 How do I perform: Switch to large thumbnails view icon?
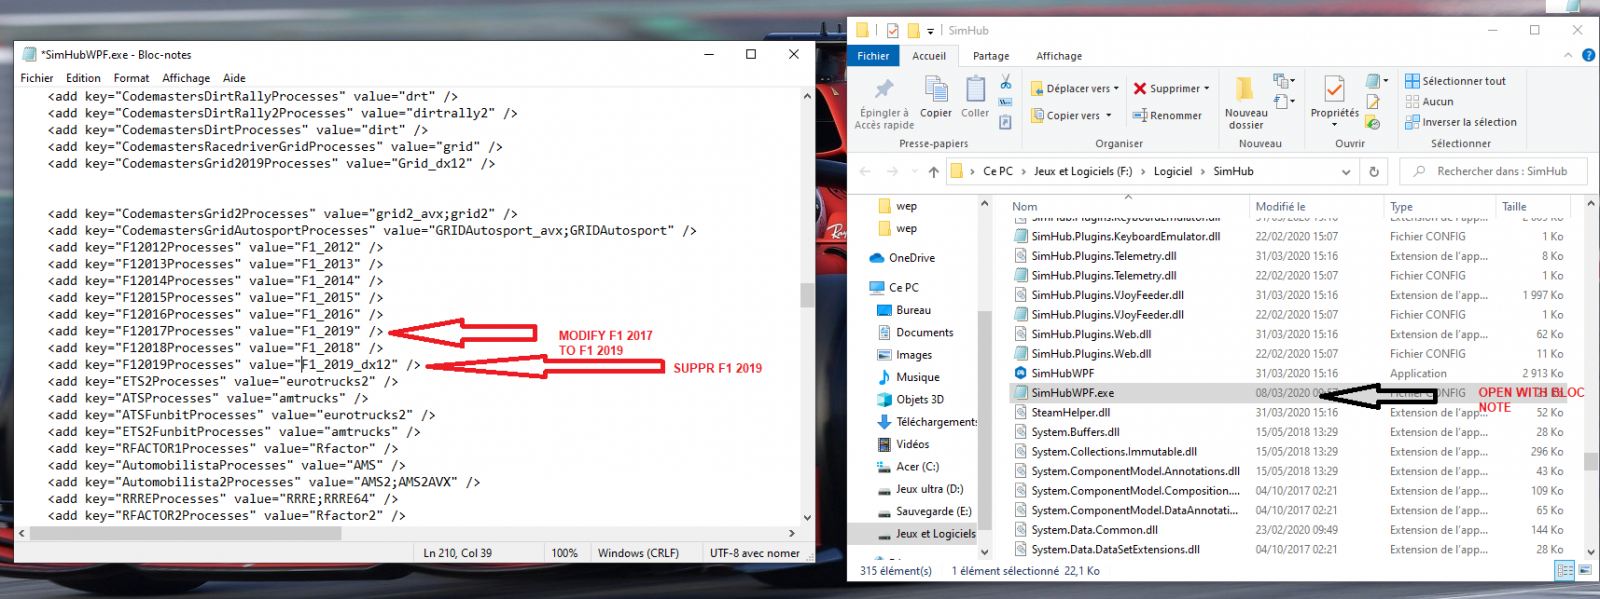[1584, 570]
